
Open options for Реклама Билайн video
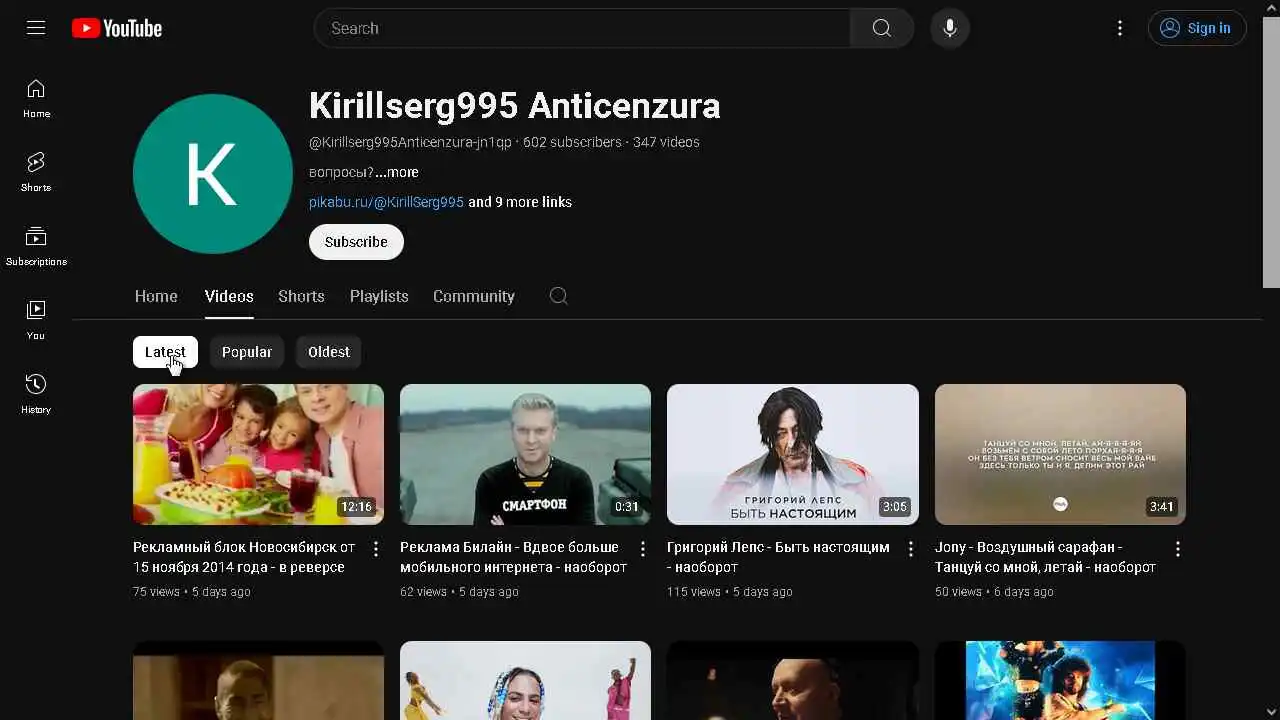pyautogui.click(x=643, y=549)
